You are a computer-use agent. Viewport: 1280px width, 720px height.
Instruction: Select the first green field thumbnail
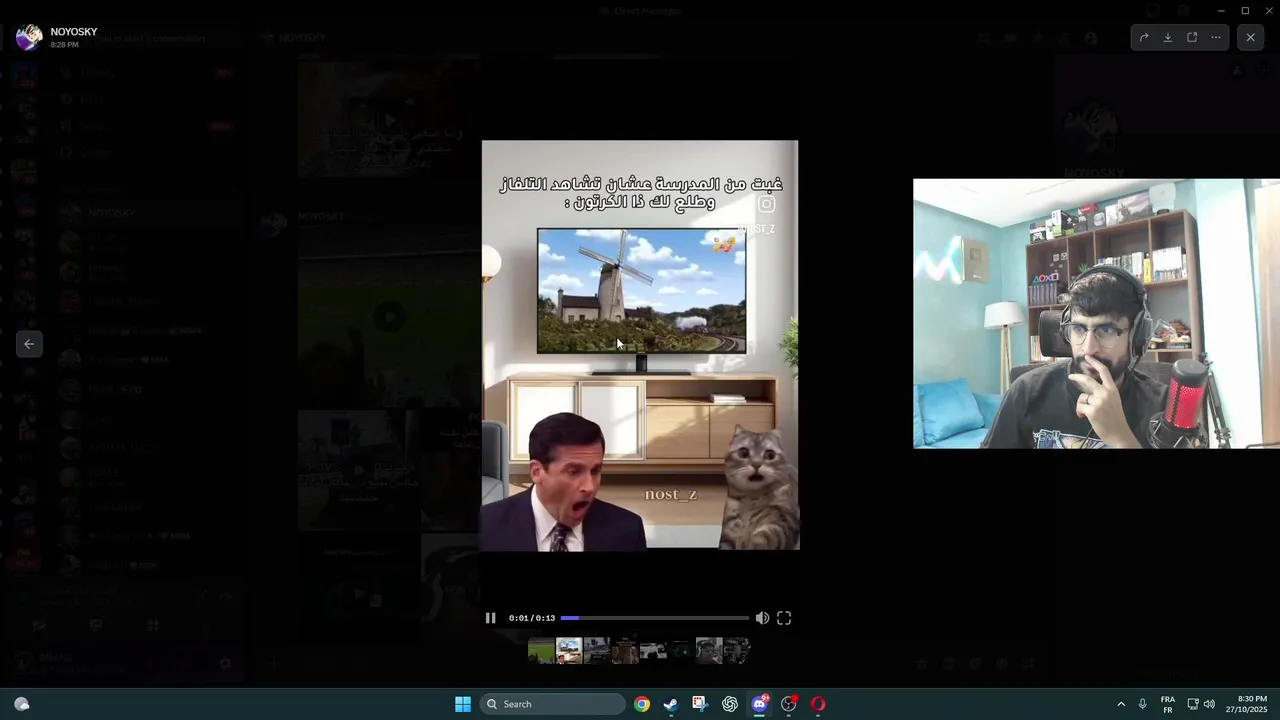point(541,651)
